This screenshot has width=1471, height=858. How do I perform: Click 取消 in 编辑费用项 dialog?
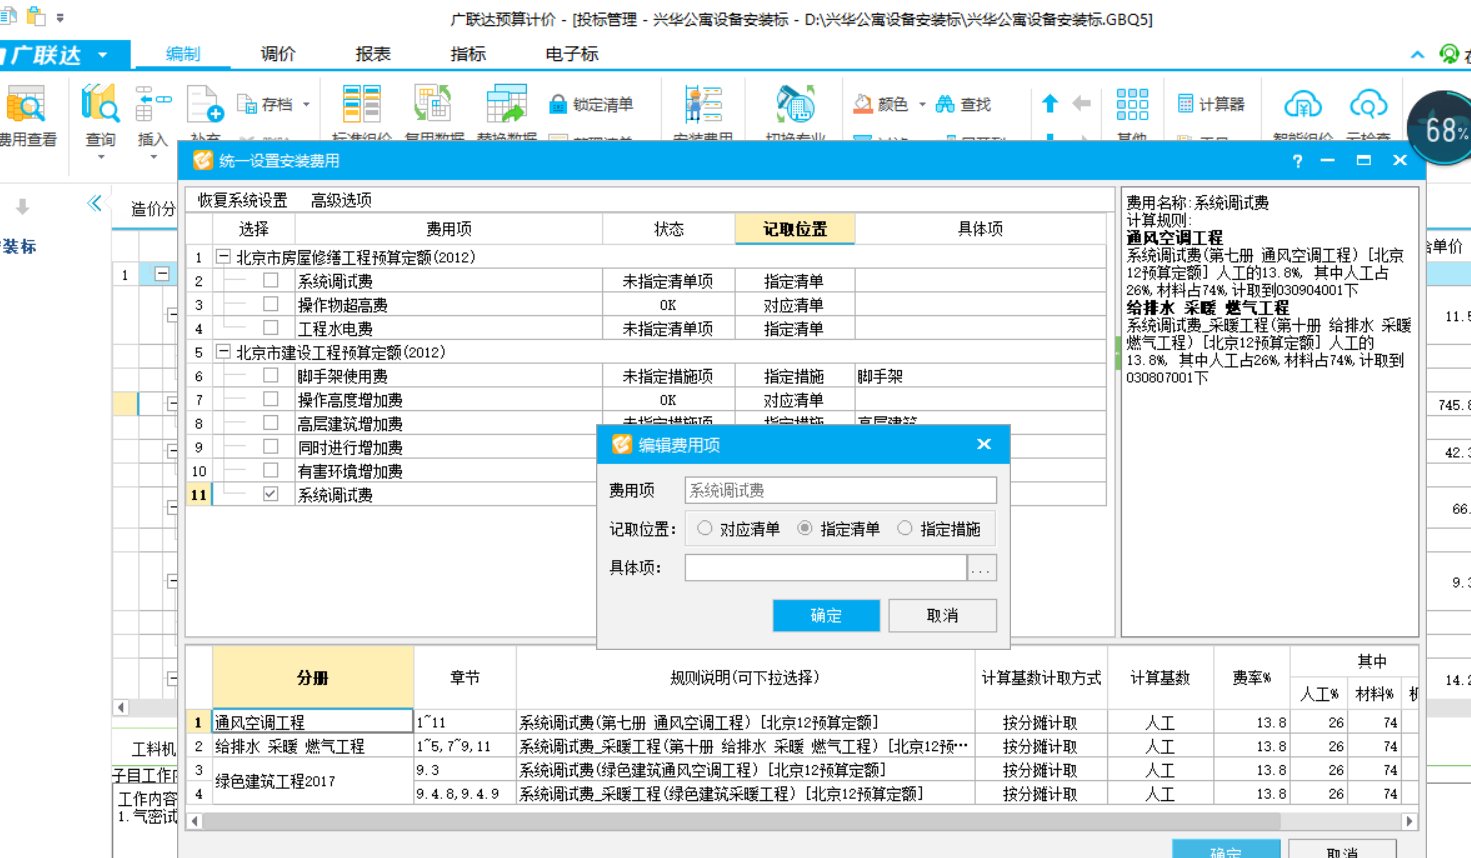pos(942,616)
